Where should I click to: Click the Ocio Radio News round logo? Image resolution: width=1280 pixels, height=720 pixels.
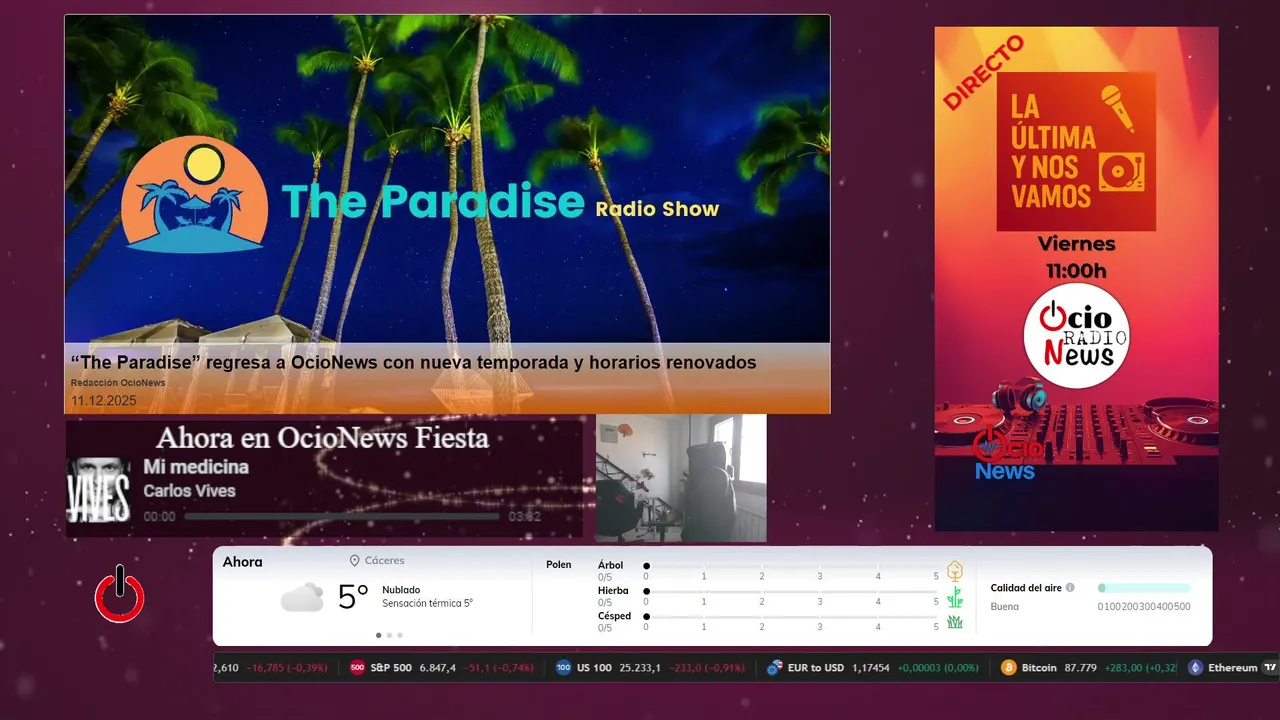1076,335
